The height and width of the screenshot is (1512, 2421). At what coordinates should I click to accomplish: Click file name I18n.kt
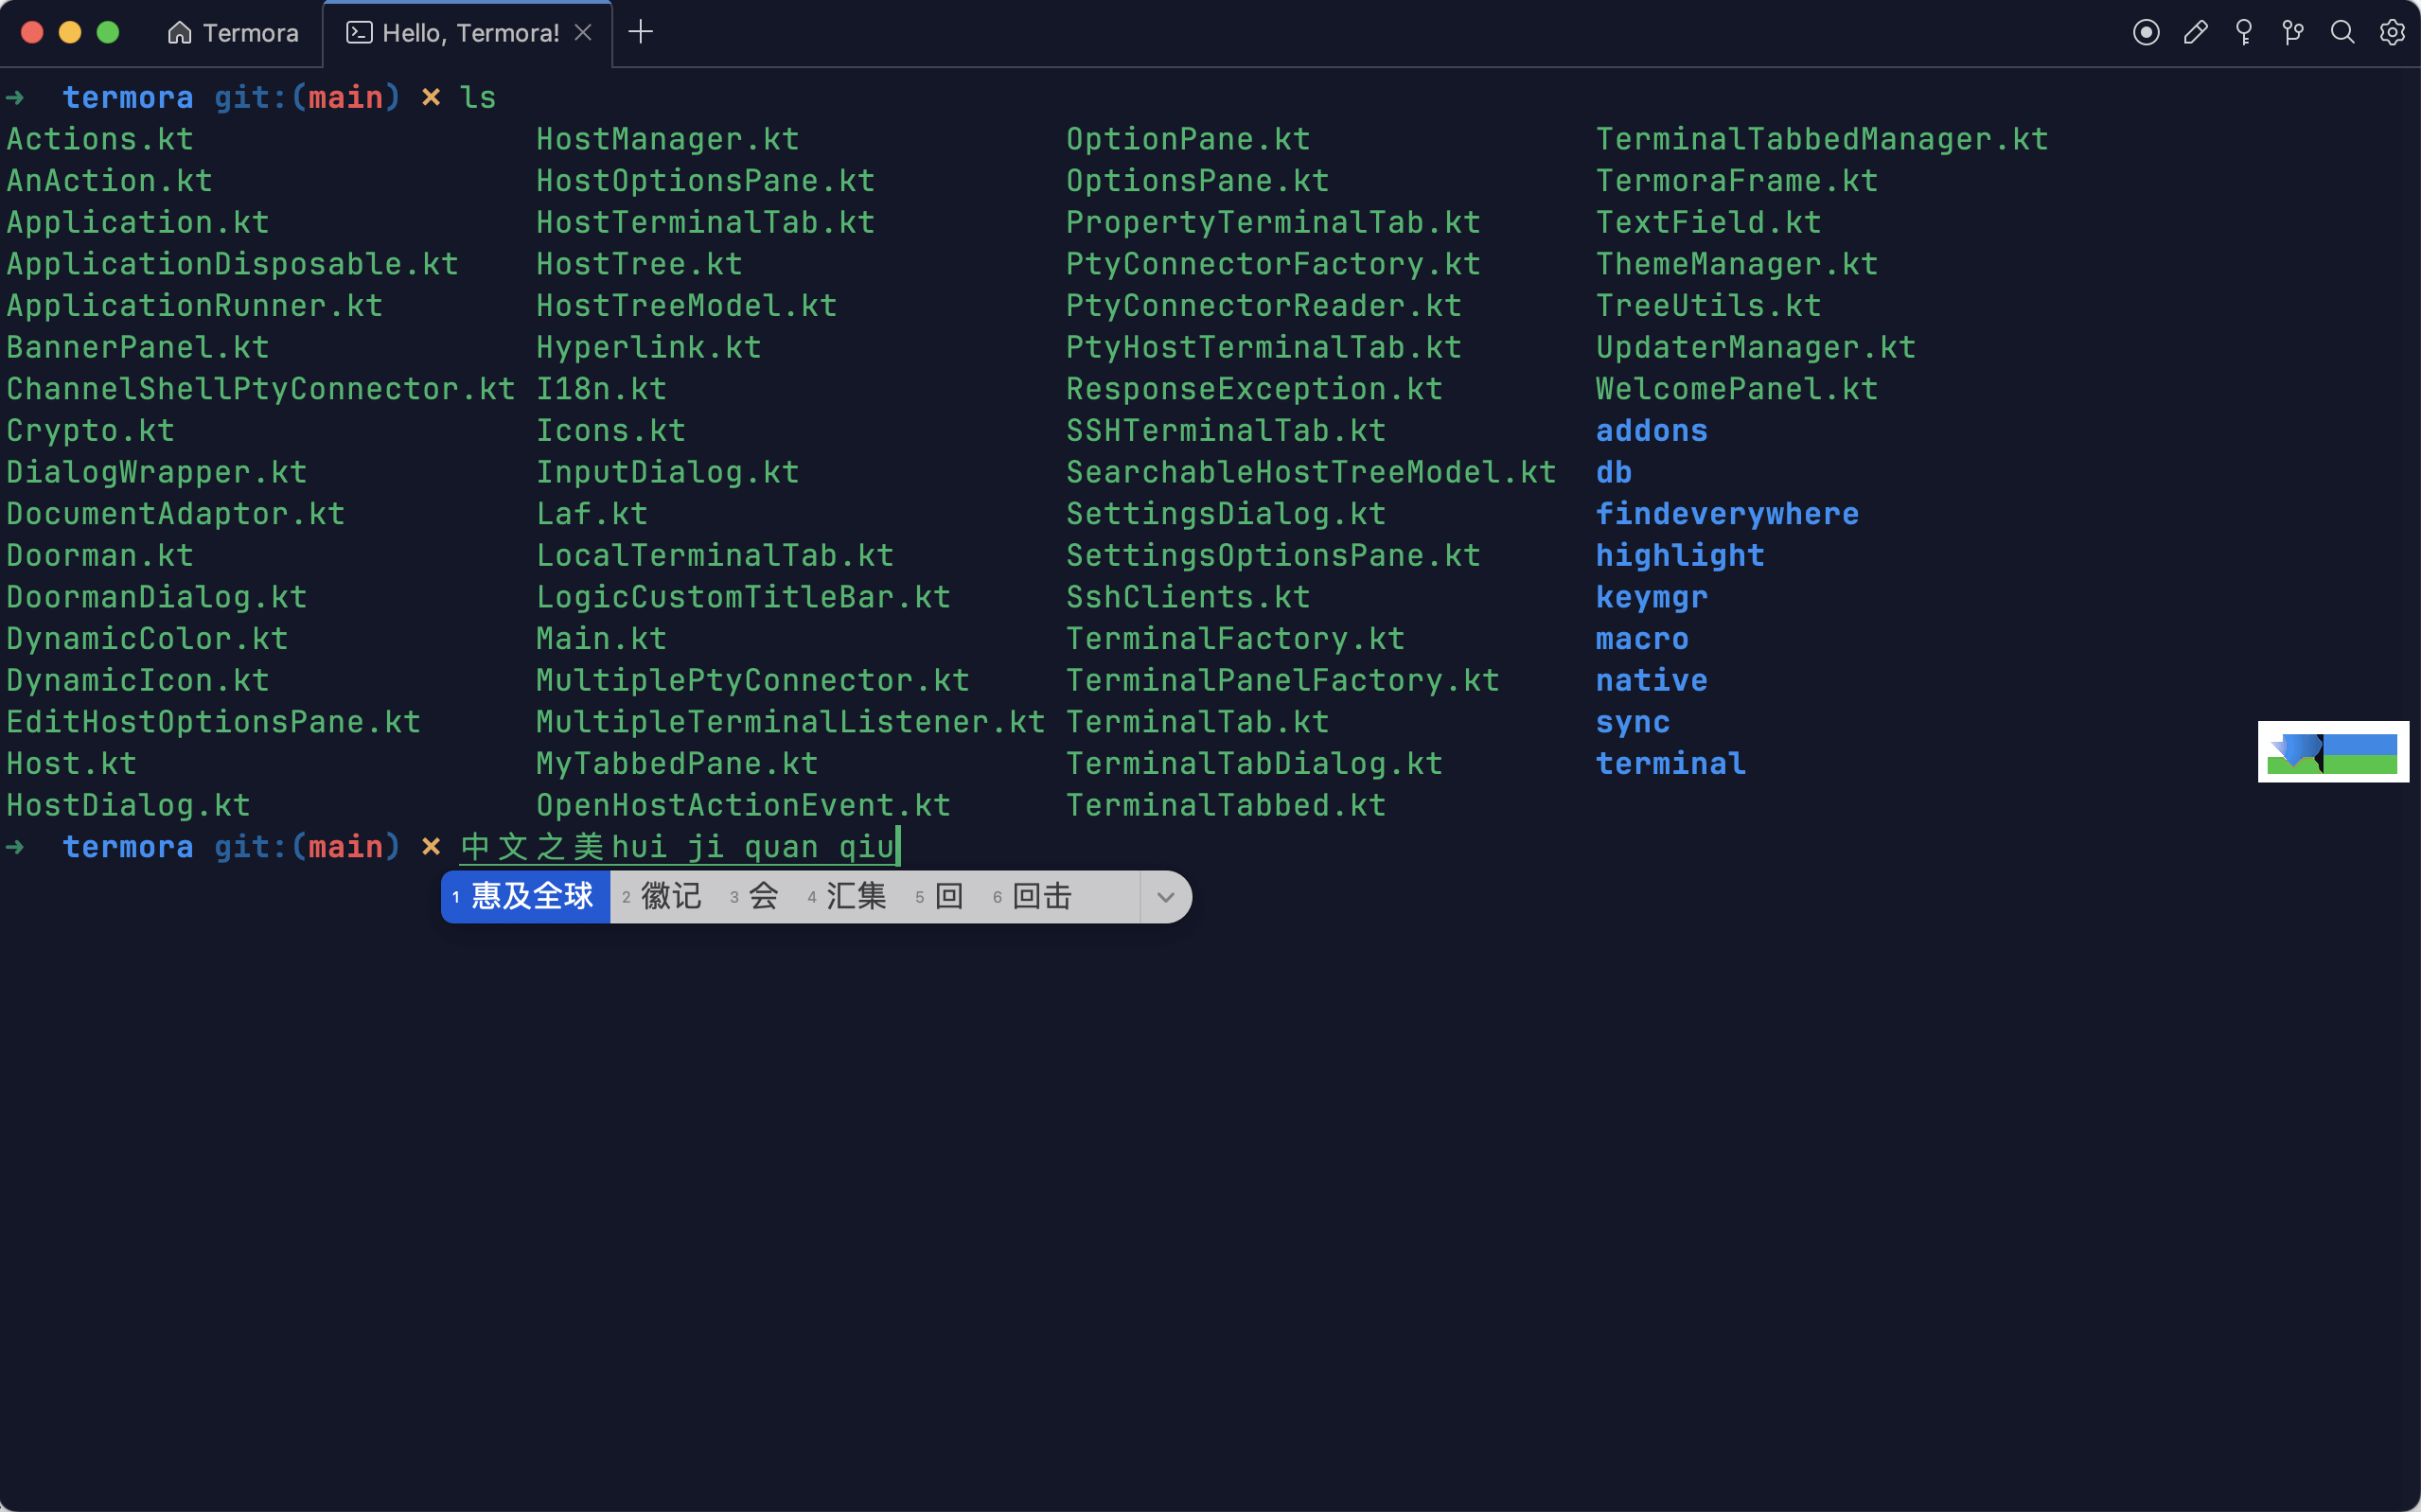click(601, 389)
